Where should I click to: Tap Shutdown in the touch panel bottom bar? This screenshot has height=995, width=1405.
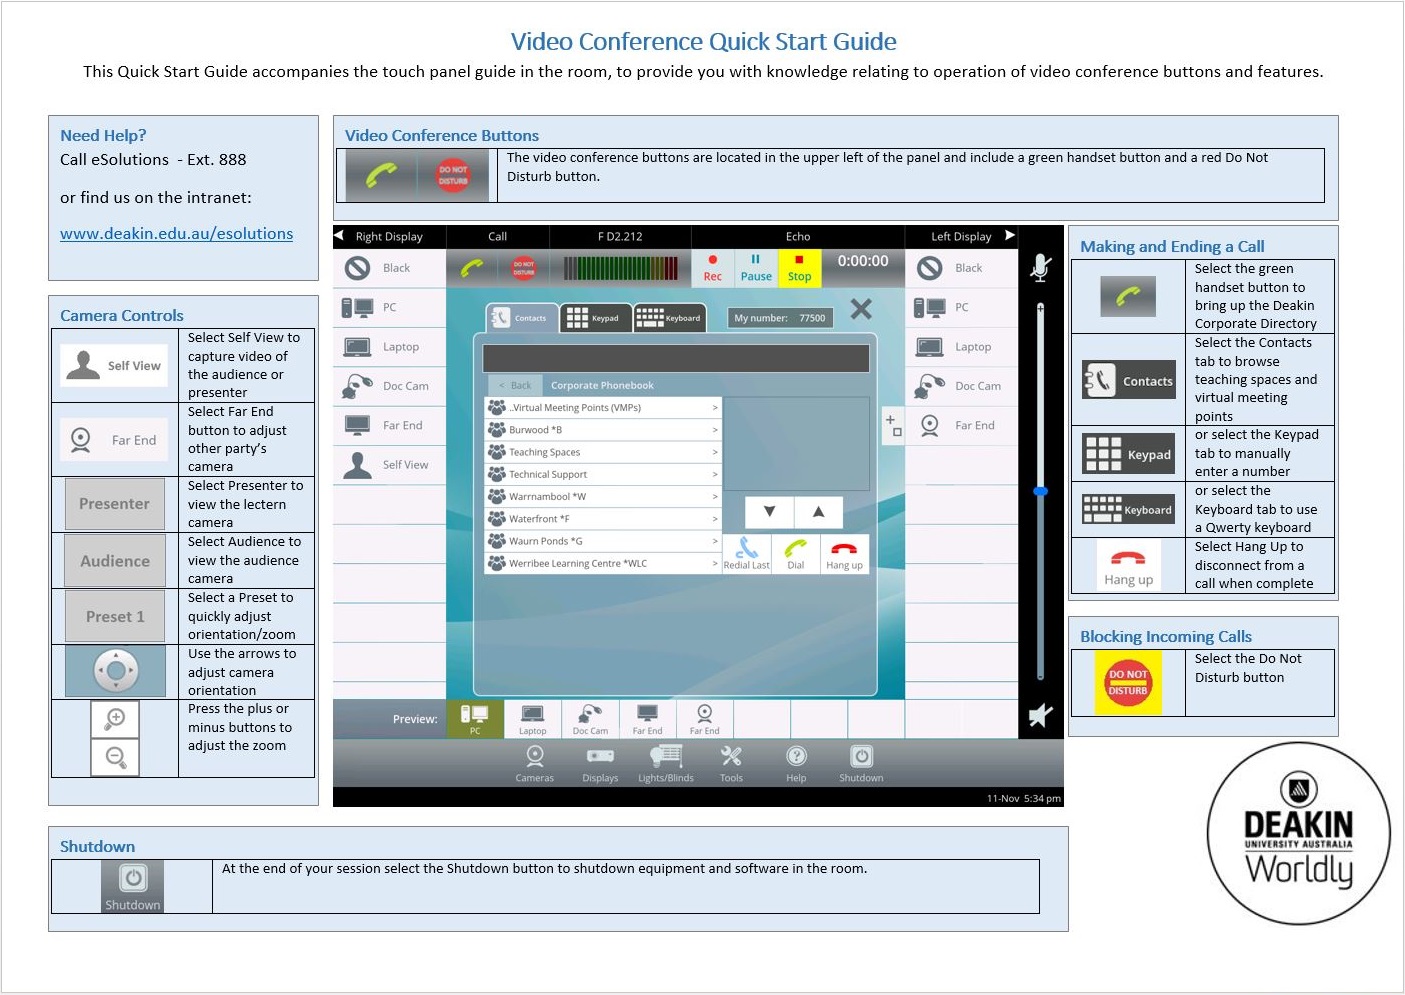861,764
